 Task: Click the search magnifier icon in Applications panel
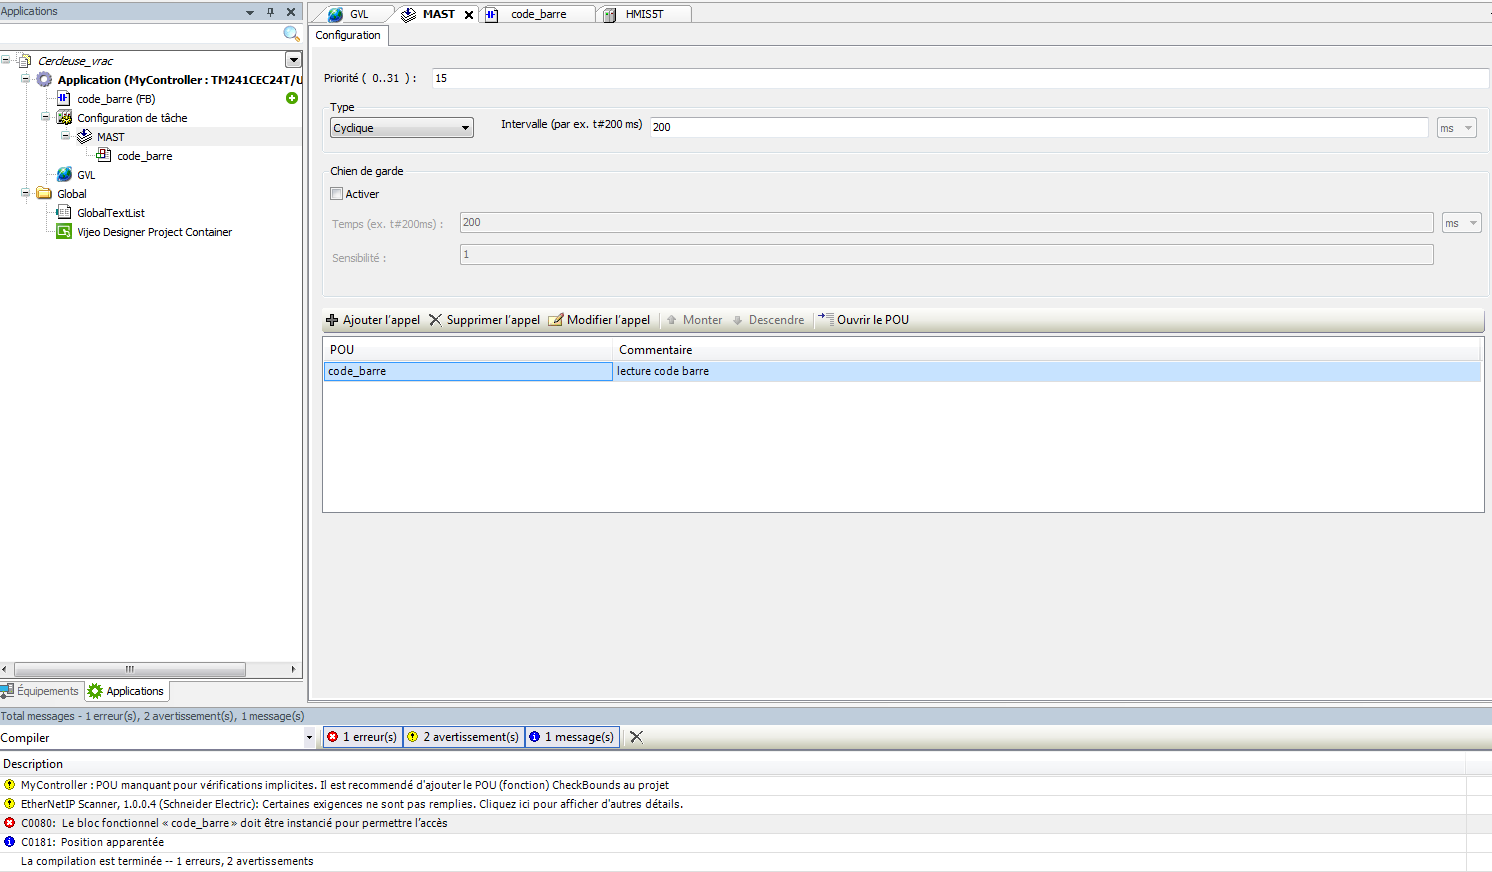click(x=291, y=34)
